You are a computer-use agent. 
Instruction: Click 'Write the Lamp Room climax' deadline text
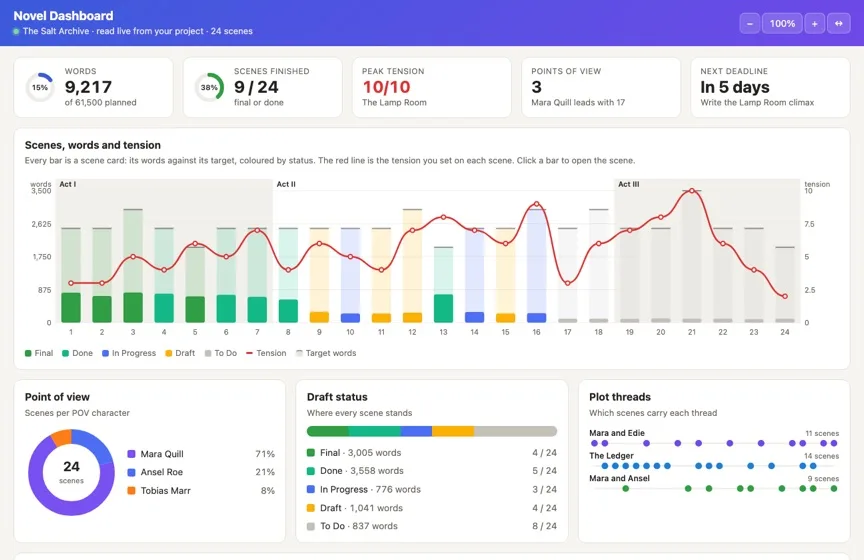pyautogui.click(x=757, y=103)
